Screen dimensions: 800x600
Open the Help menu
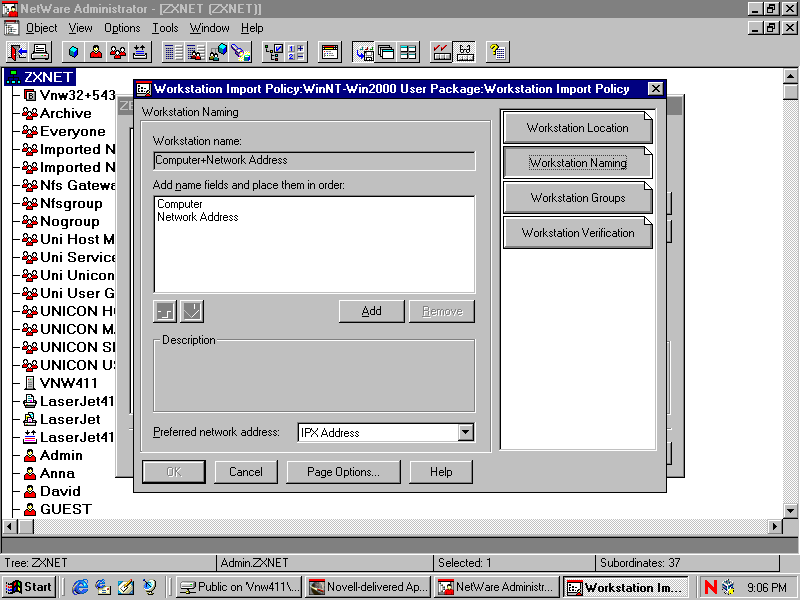coord(252,28)
